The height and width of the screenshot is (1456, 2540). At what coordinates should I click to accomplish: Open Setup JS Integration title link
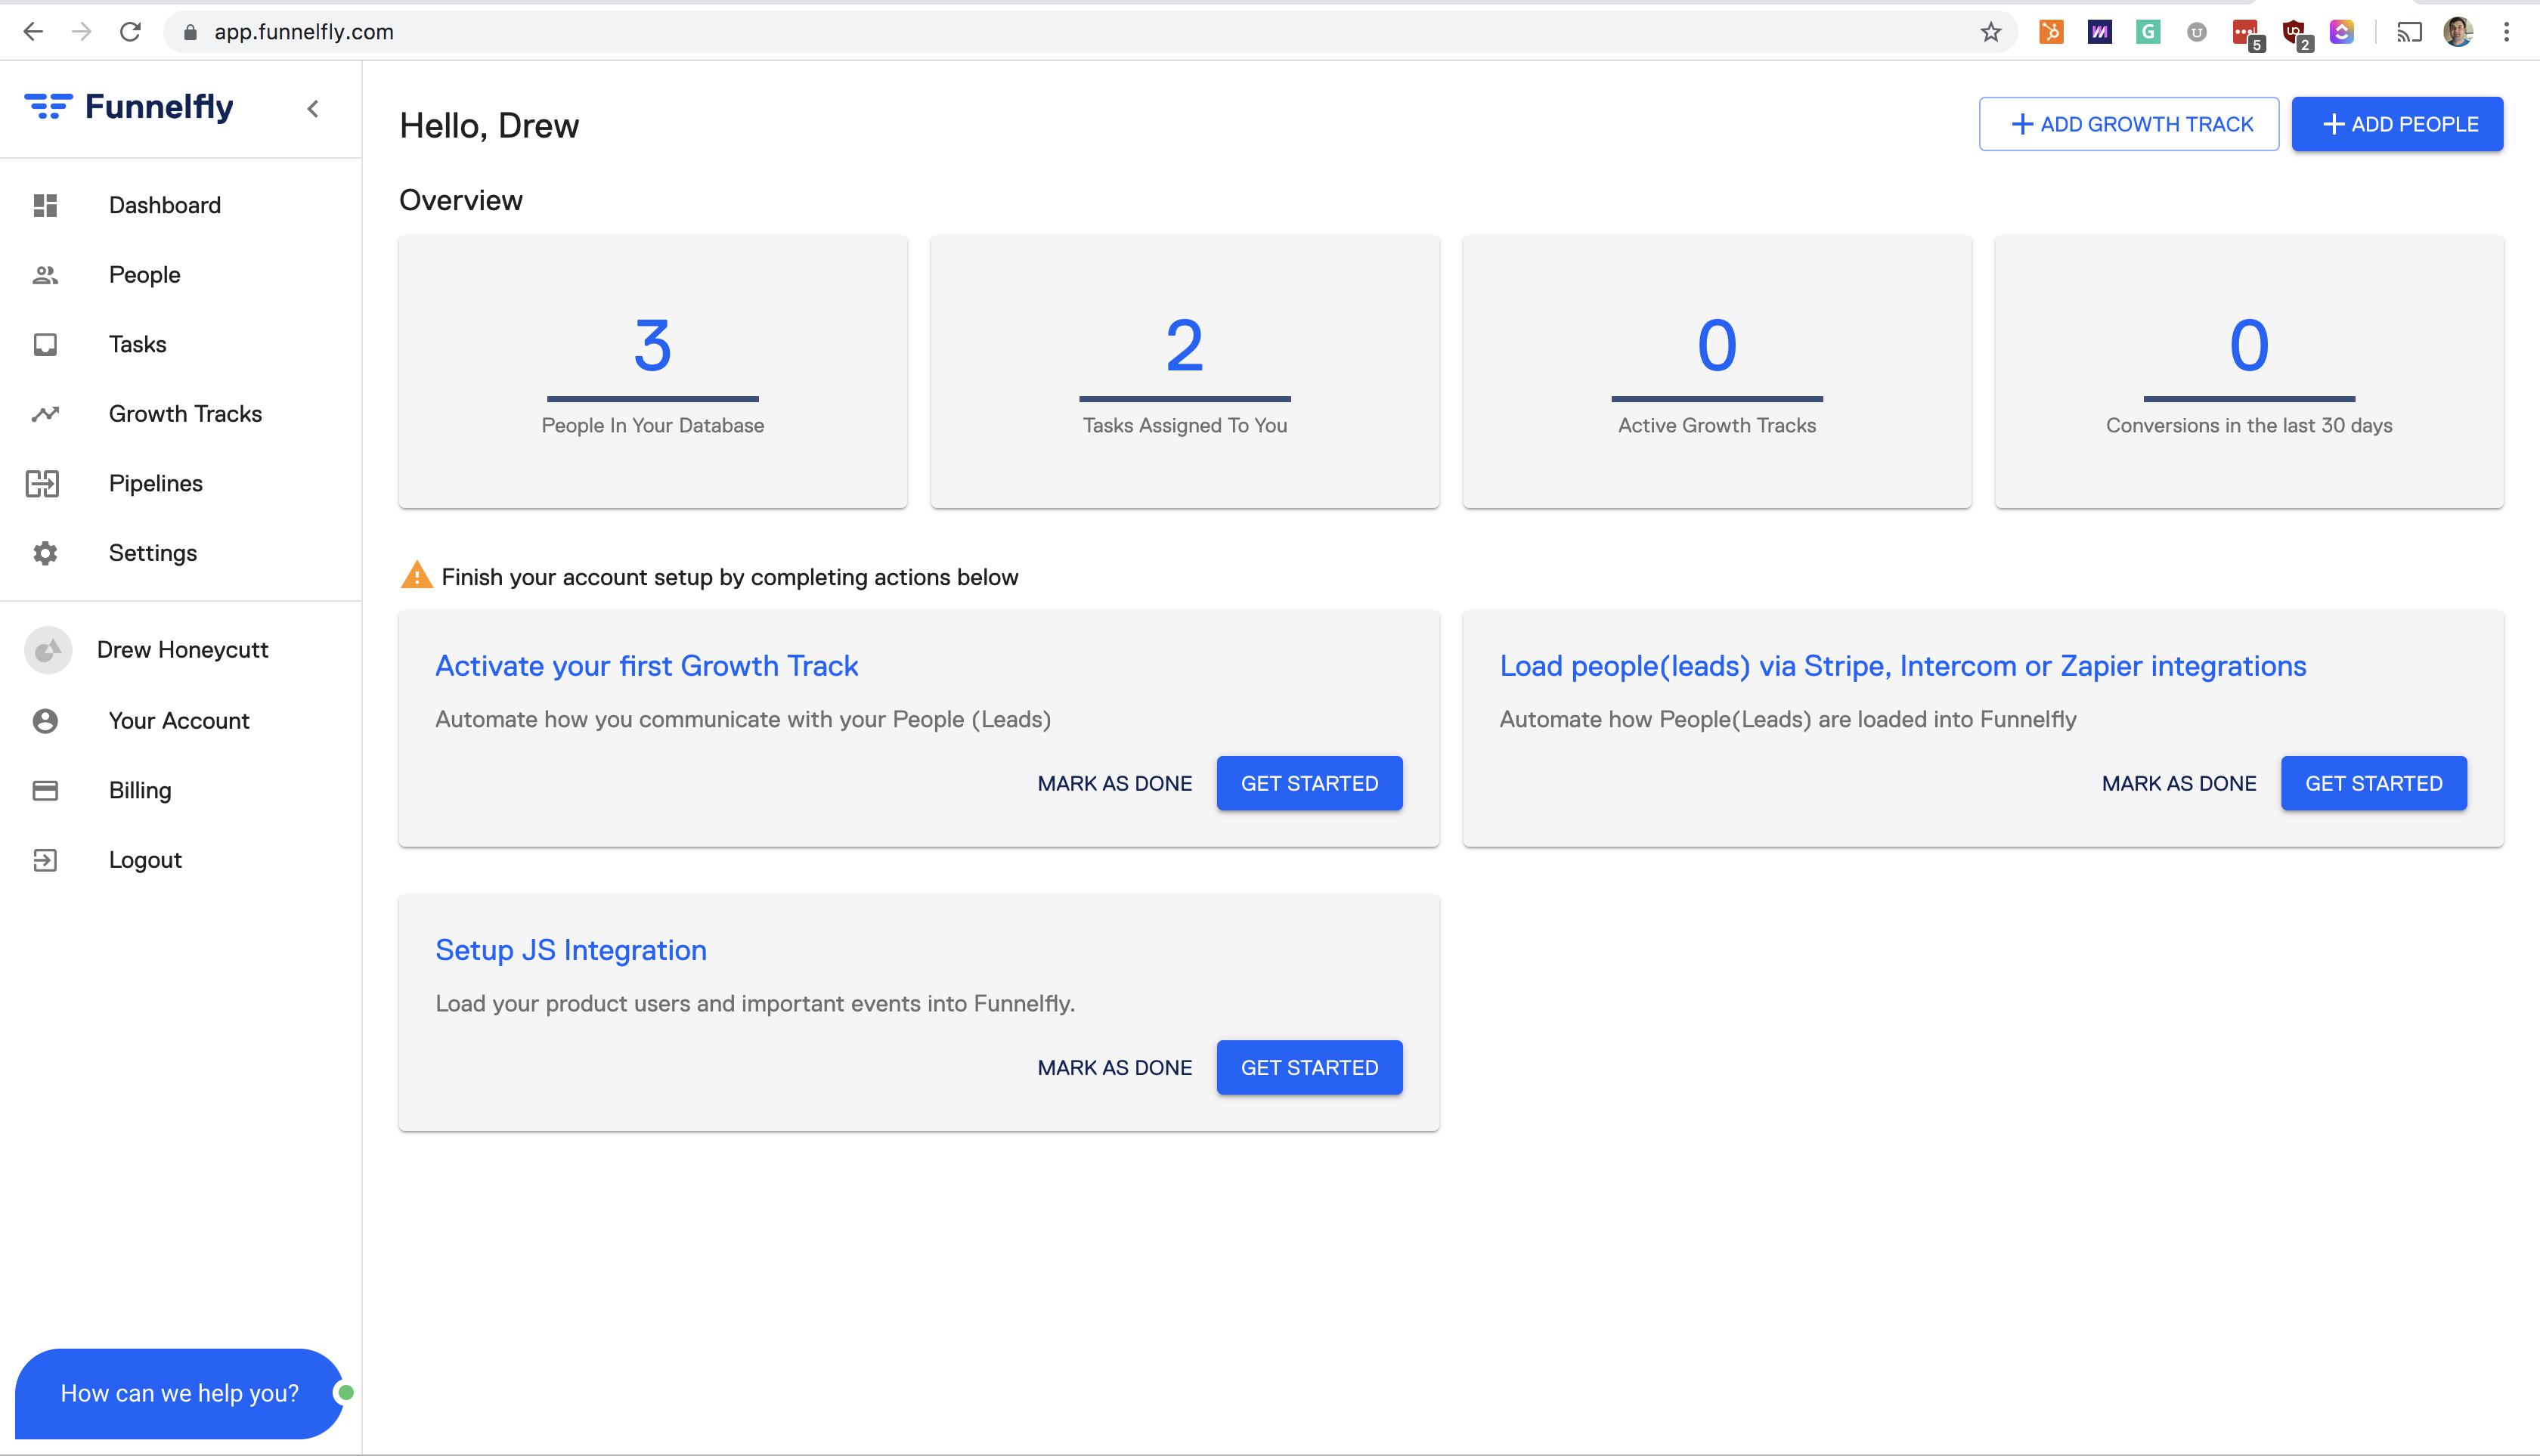570,950
